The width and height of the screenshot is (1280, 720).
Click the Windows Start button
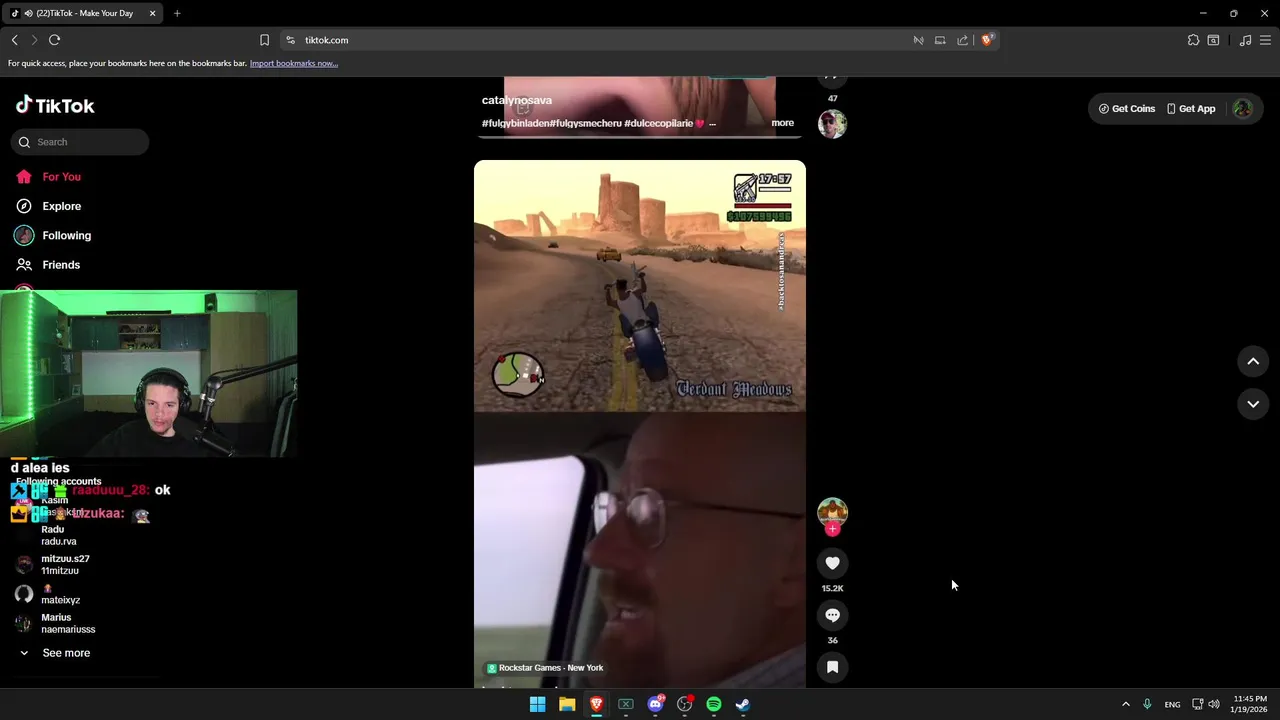(537, 704)
